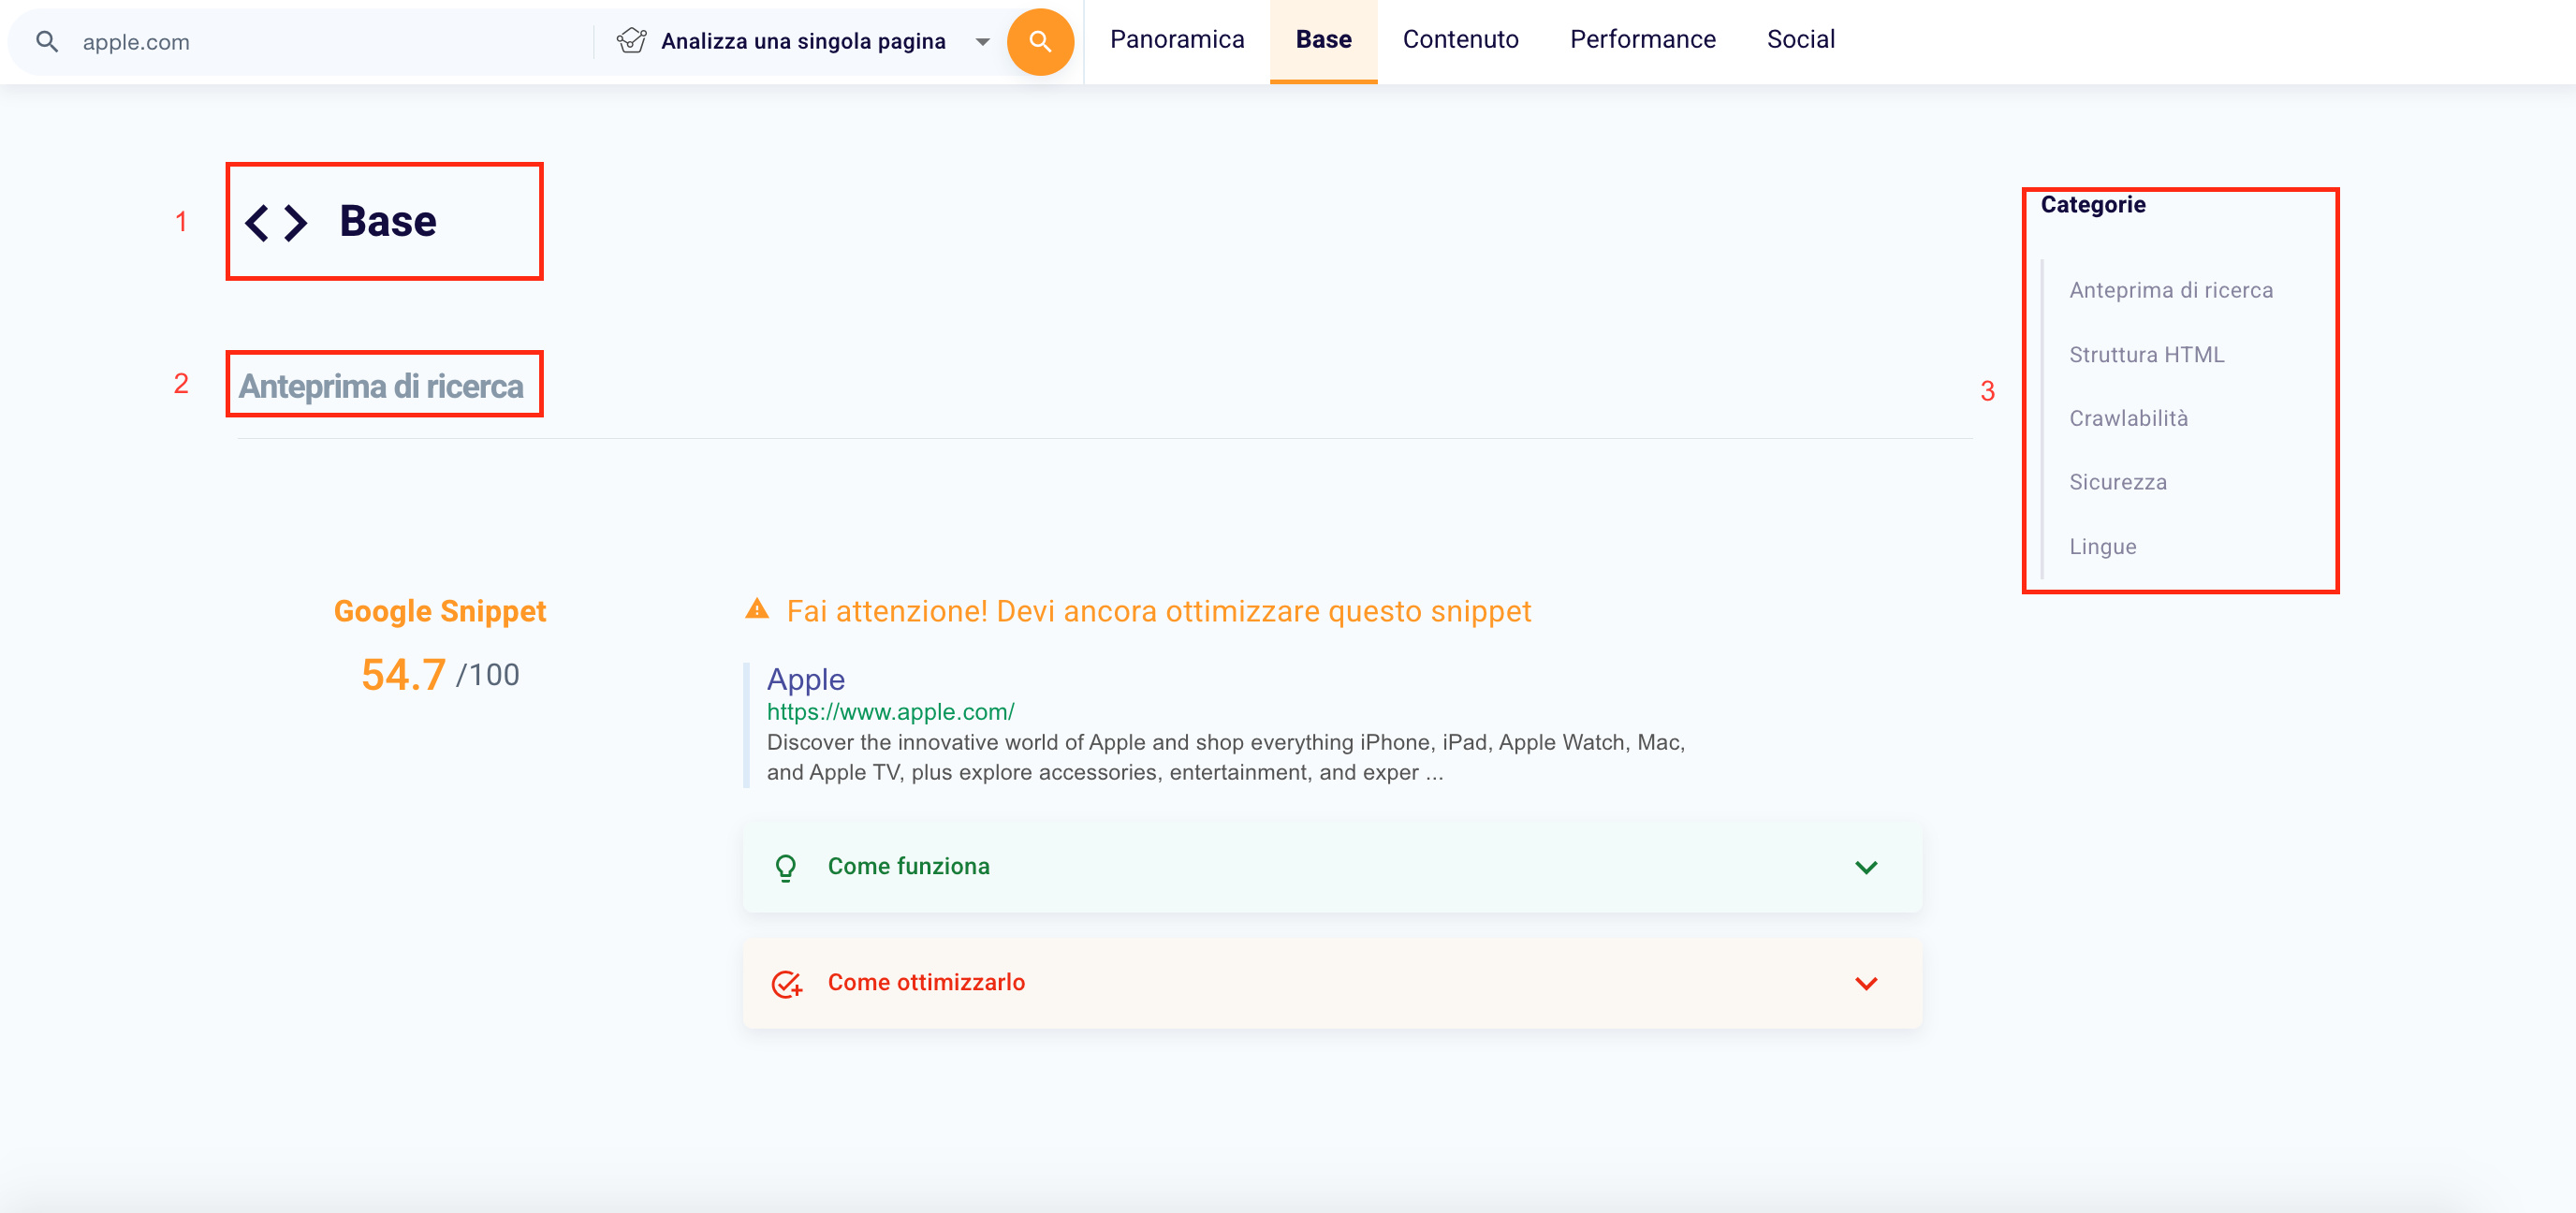Click the Categorie sidebar heading
2576x1213 pixels.
coord(2093,204)
